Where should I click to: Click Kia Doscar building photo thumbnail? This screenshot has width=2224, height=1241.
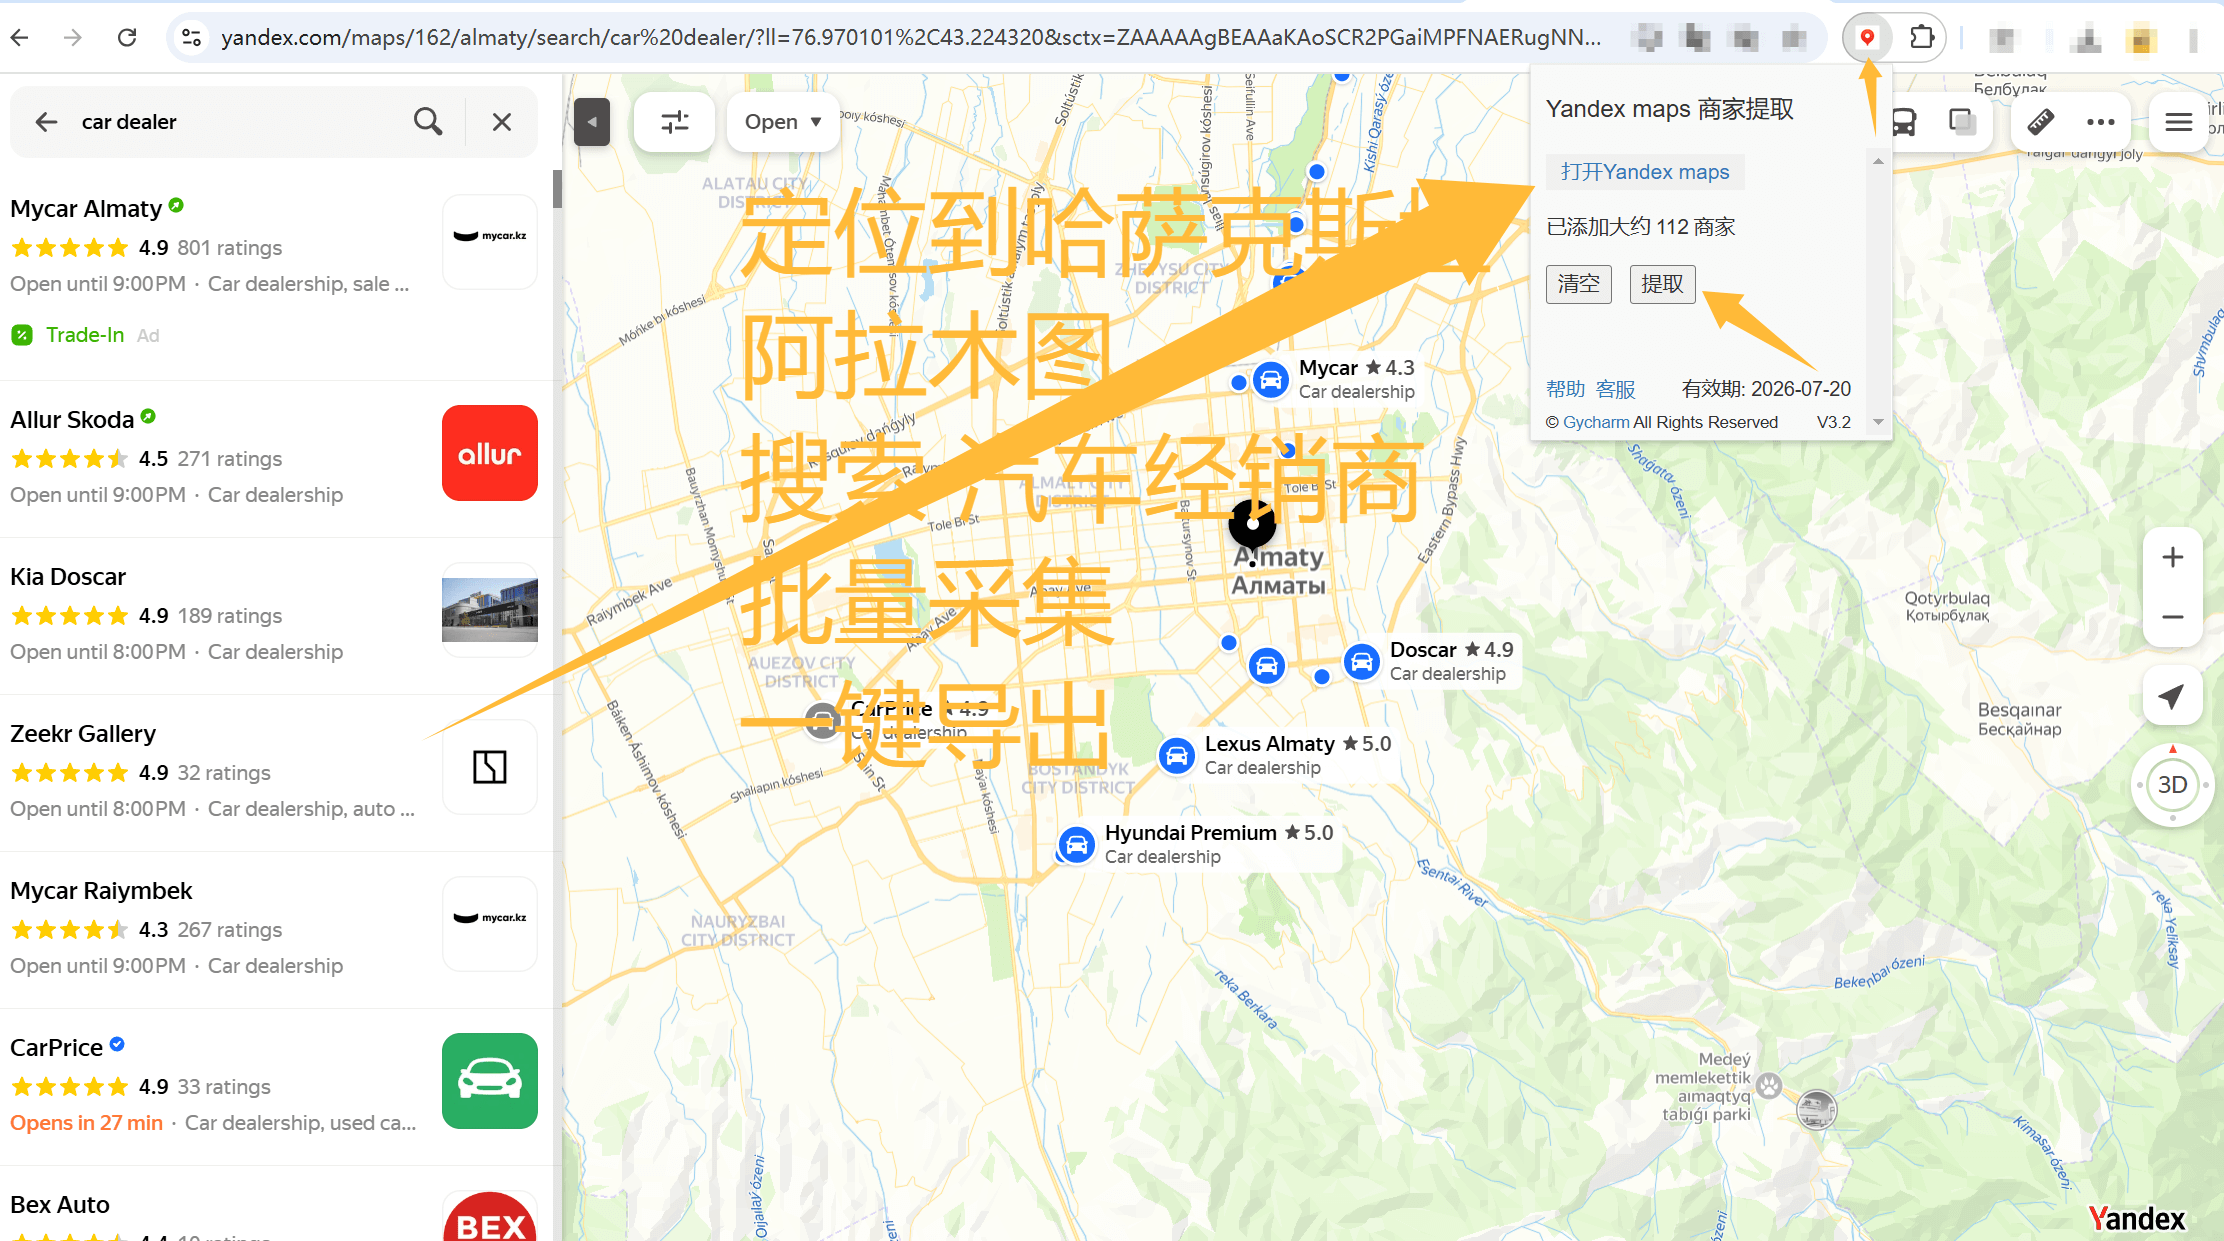(x=490, y=610)
